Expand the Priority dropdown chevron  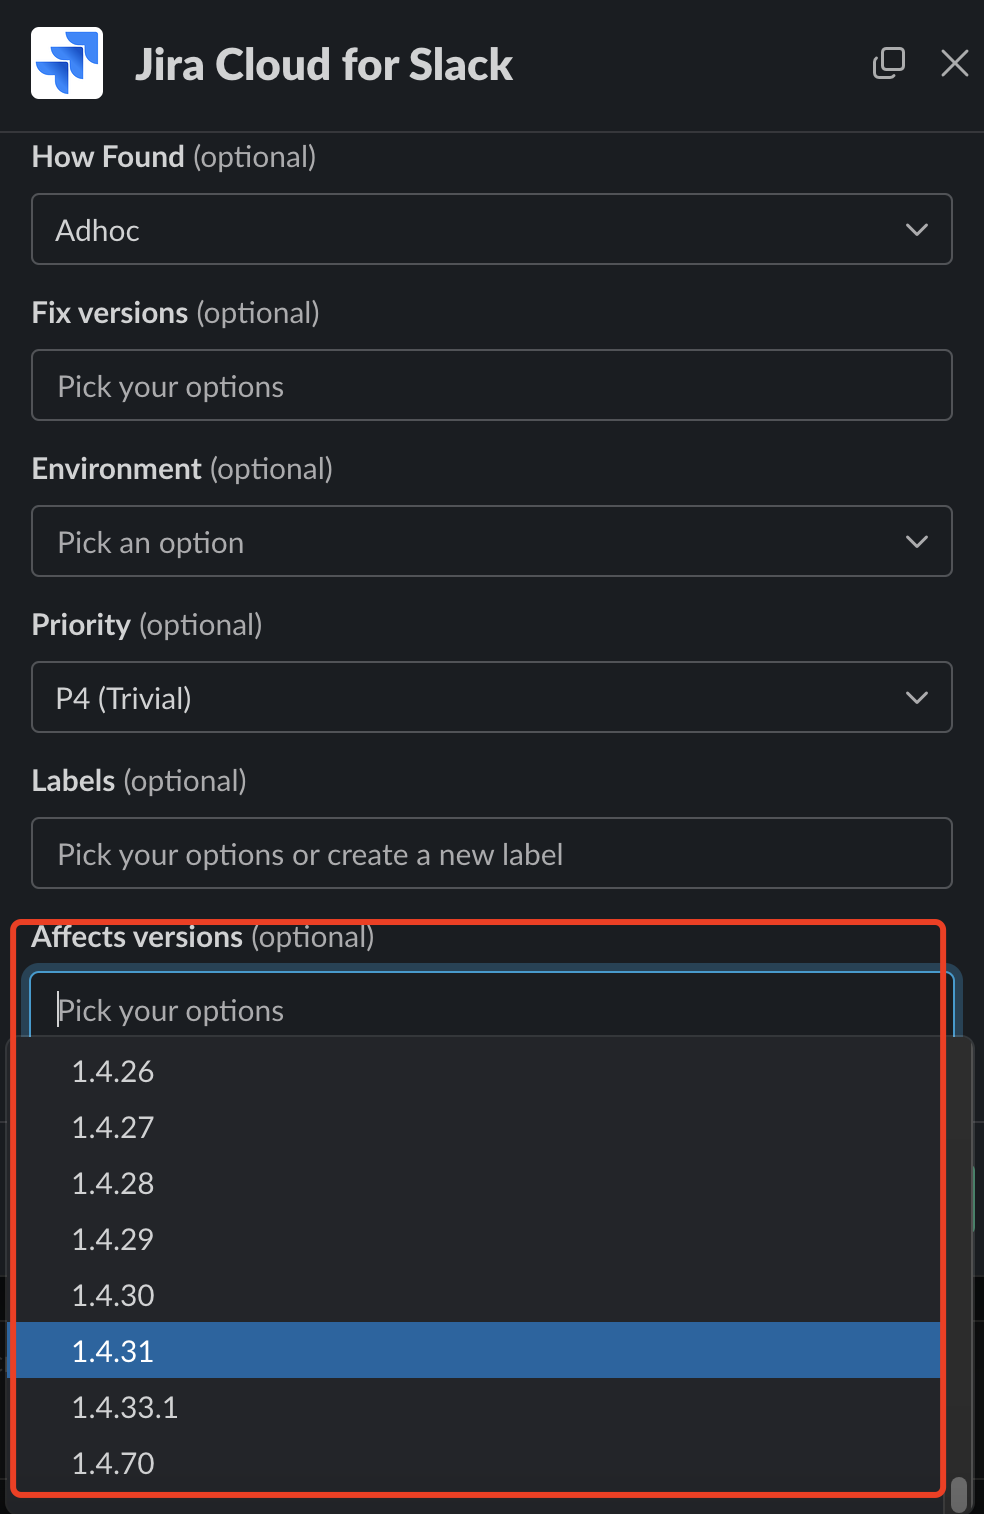(916, 698)
